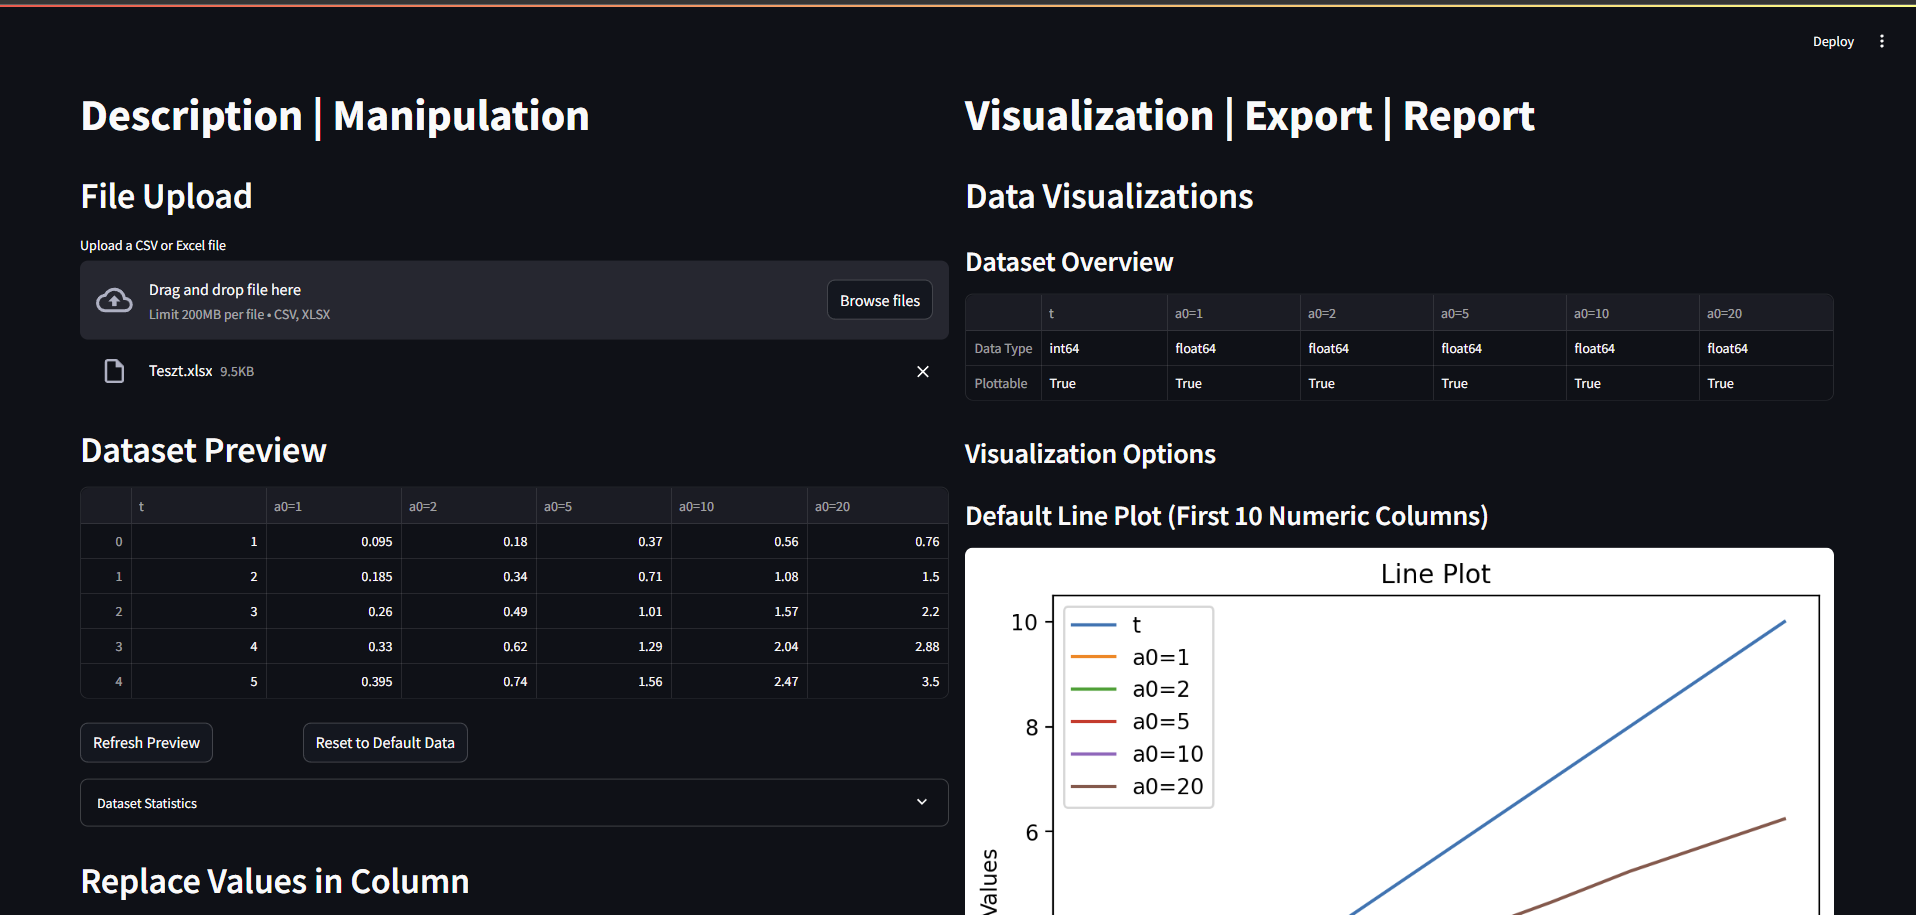Click the Plottable row label

point(1003,383)
